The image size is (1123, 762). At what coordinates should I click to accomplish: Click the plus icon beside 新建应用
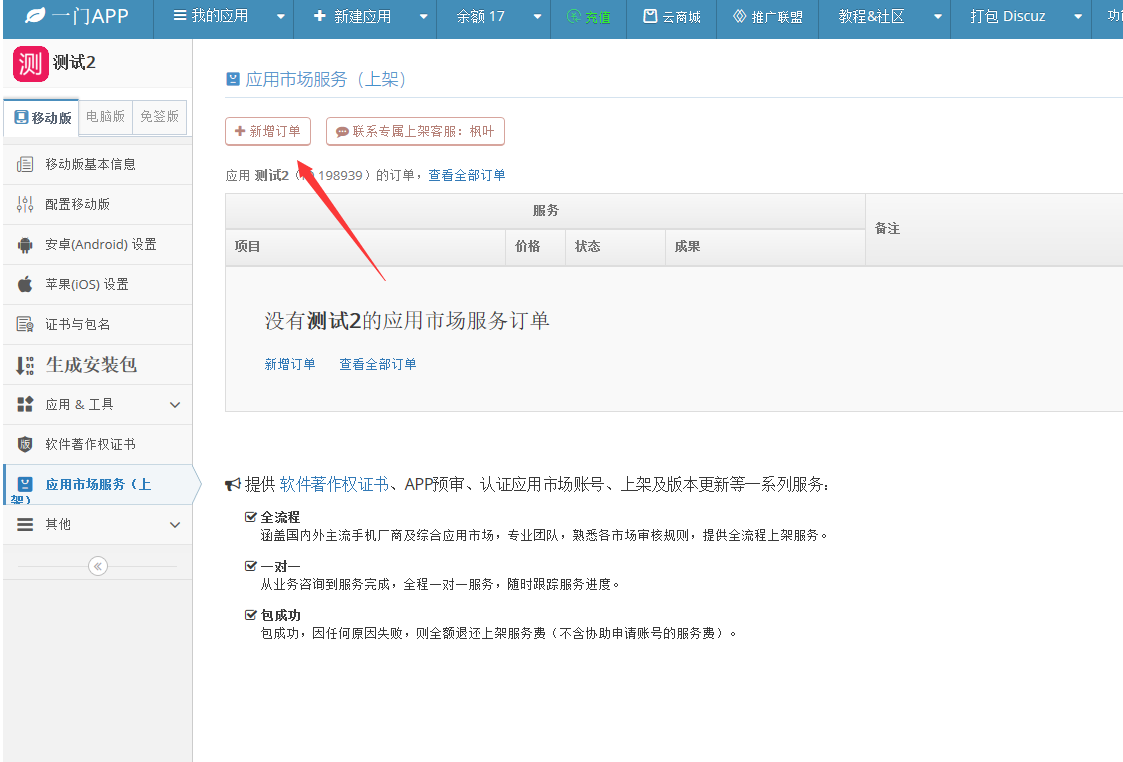(x=319, y=15)
